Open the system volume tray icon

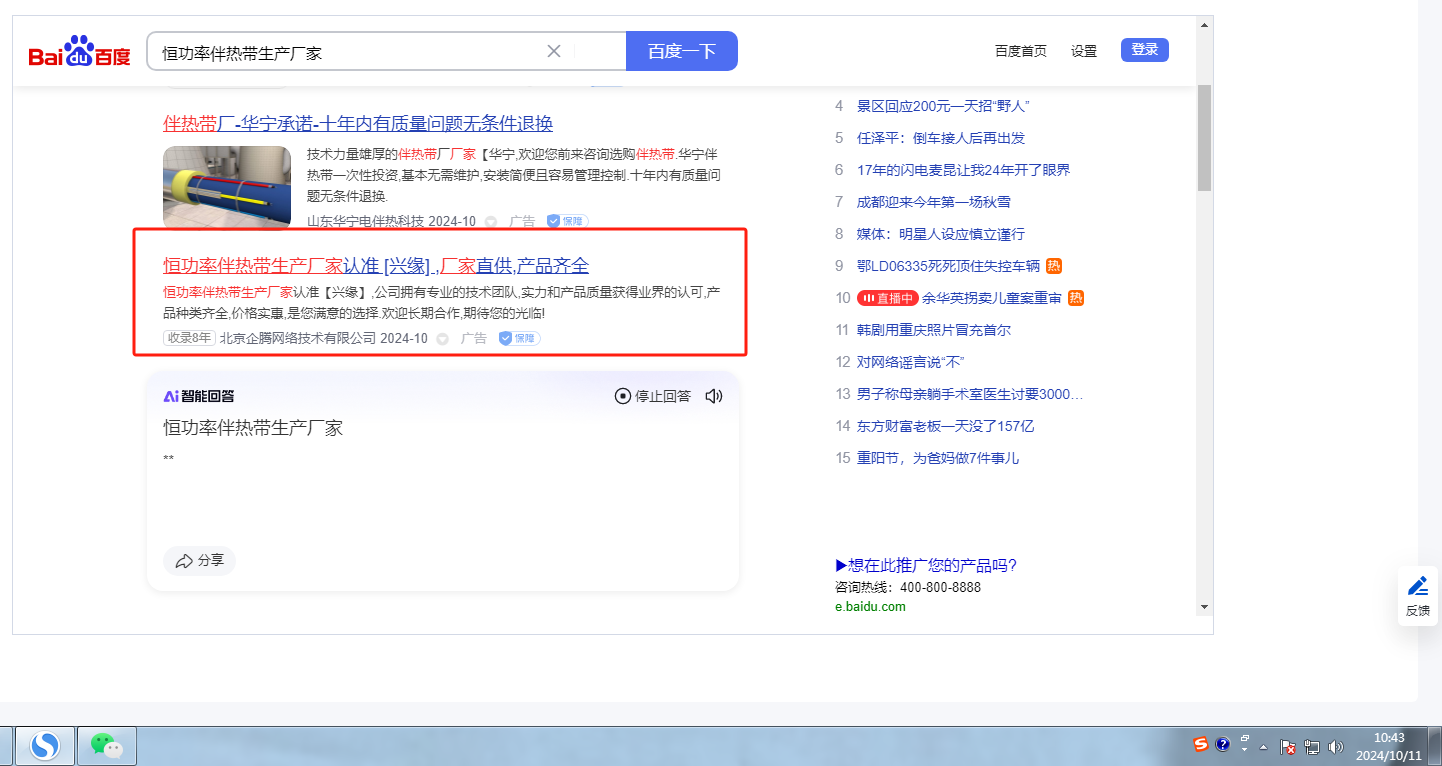tap(1336, 746)
